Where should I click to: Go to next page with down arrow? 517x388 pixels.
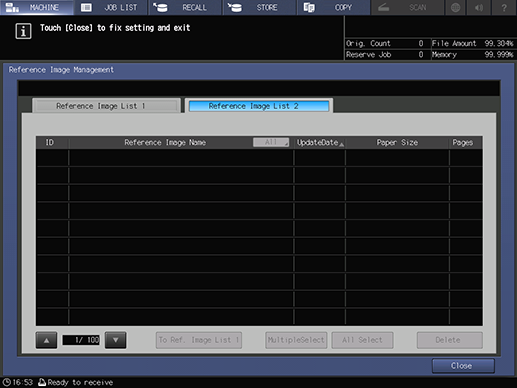(115, 340)
